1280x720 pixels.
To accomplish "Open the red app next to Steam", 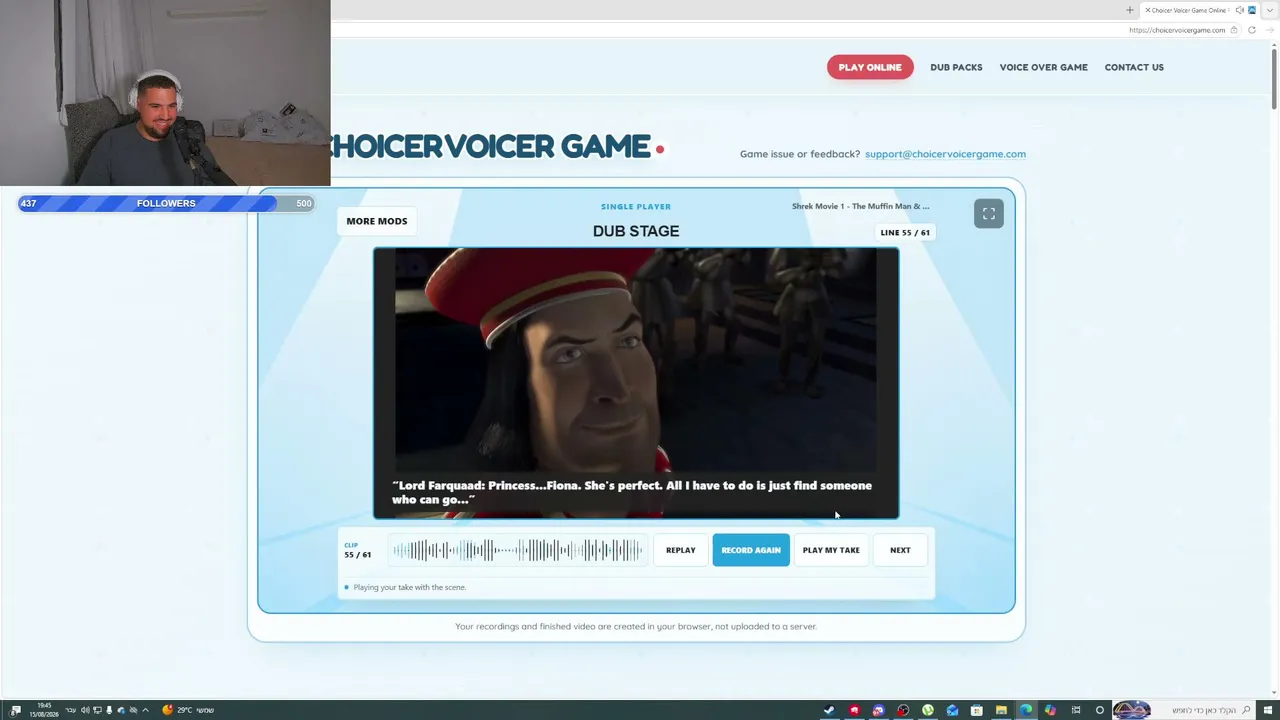I will [854, 710].
